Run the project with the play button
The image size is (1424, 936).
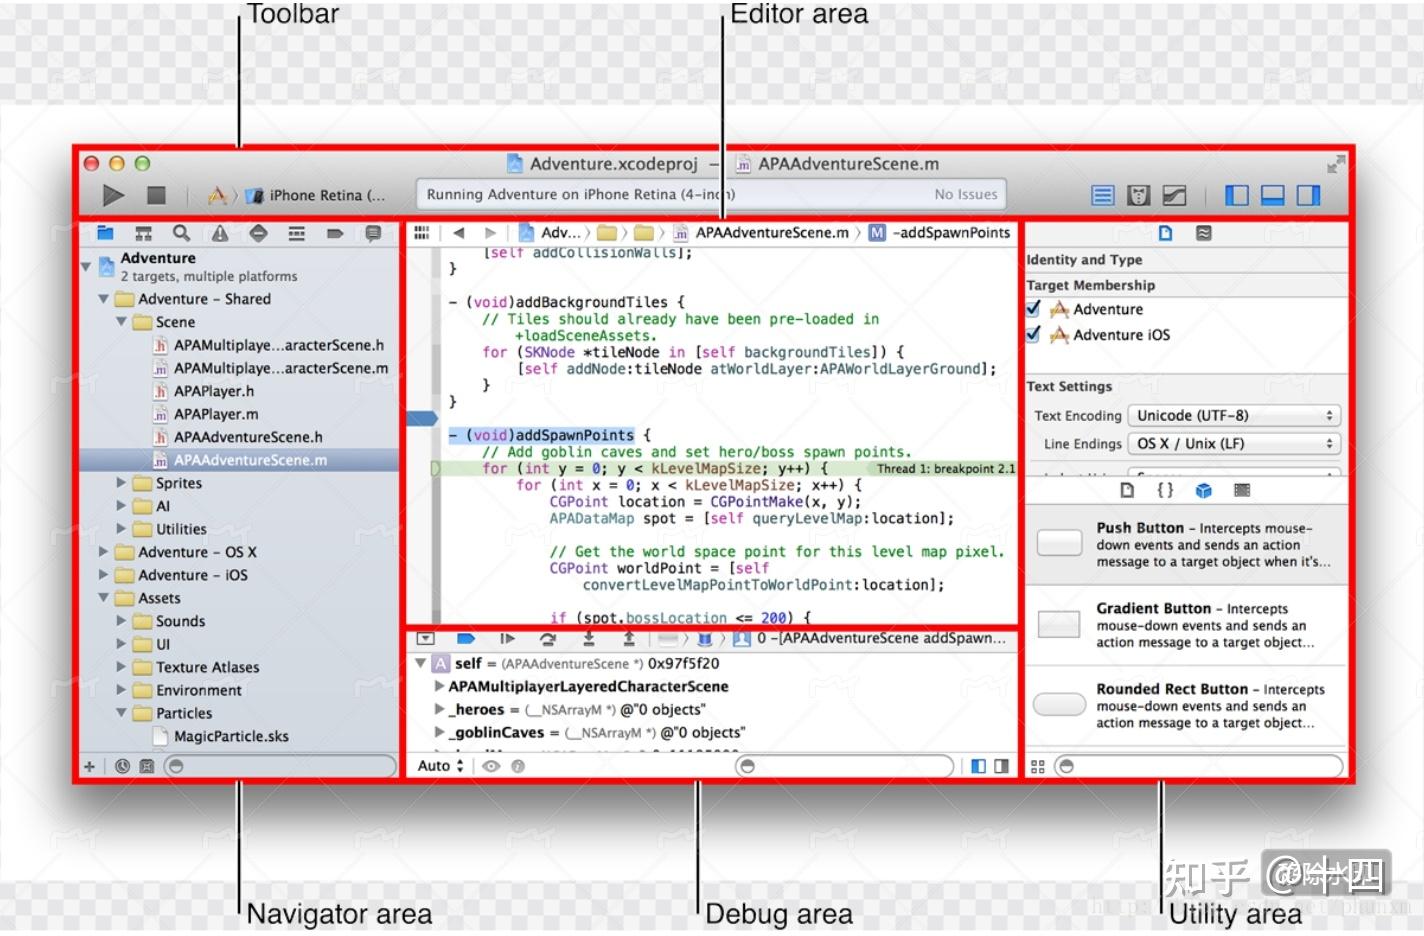coord(112,194)
